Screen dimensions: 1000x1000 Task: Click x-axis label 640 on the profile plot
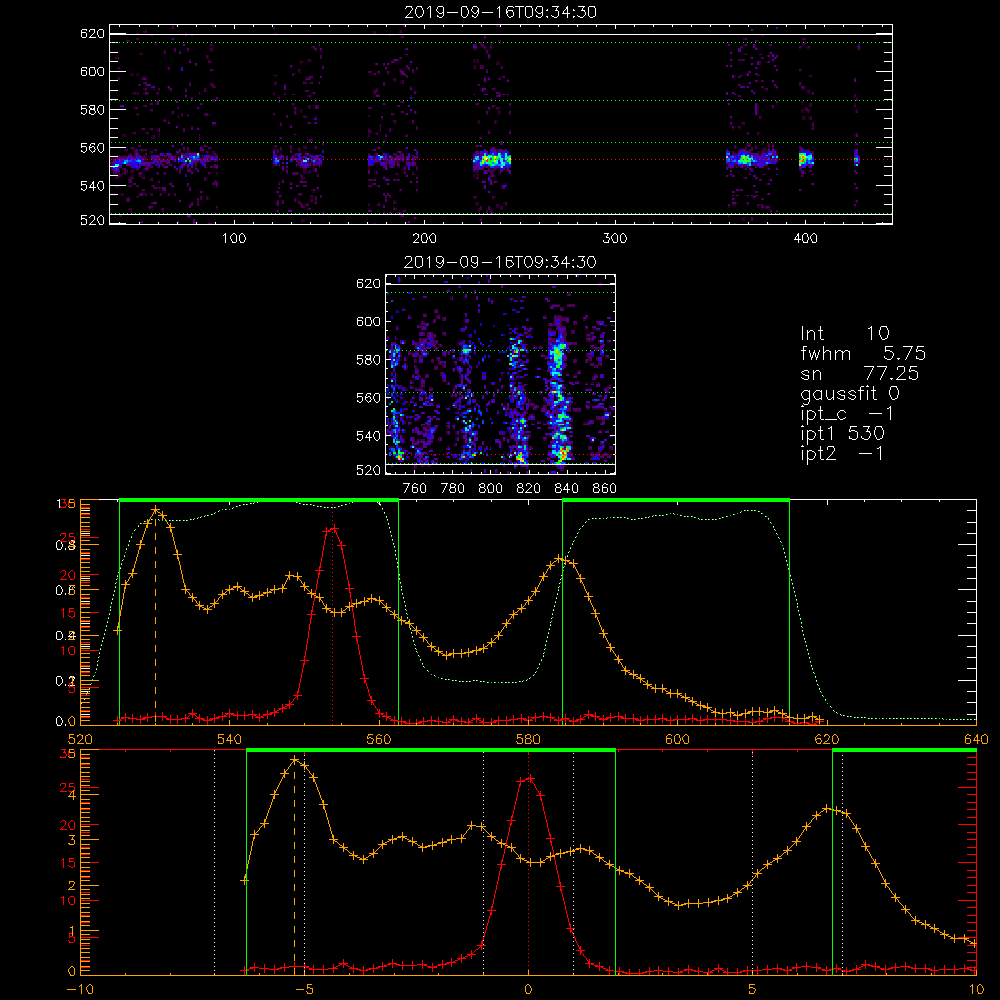click(976, 739)
